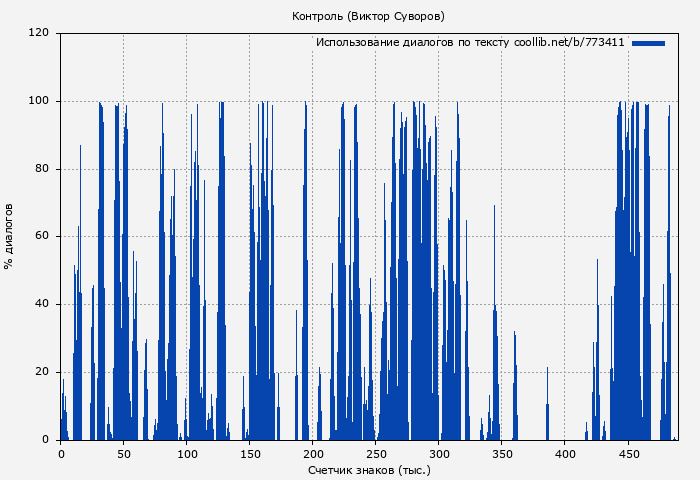Click the blue legend color swatch
Viewport: 700px width, 480px height.
[648, 43]
